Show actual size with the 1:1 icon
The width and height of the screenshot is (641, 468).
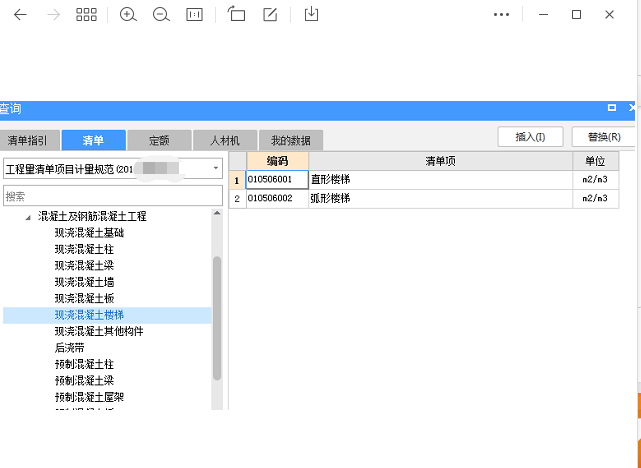194,15
